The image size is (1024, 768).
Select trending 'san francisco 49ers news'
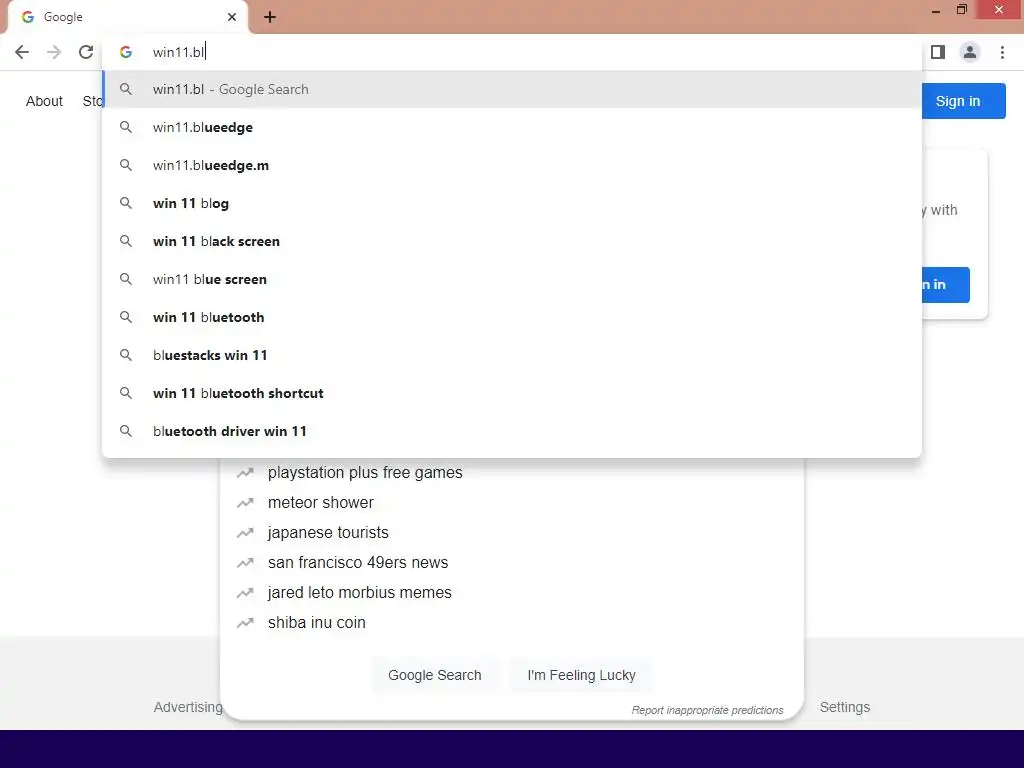(358, 562)
